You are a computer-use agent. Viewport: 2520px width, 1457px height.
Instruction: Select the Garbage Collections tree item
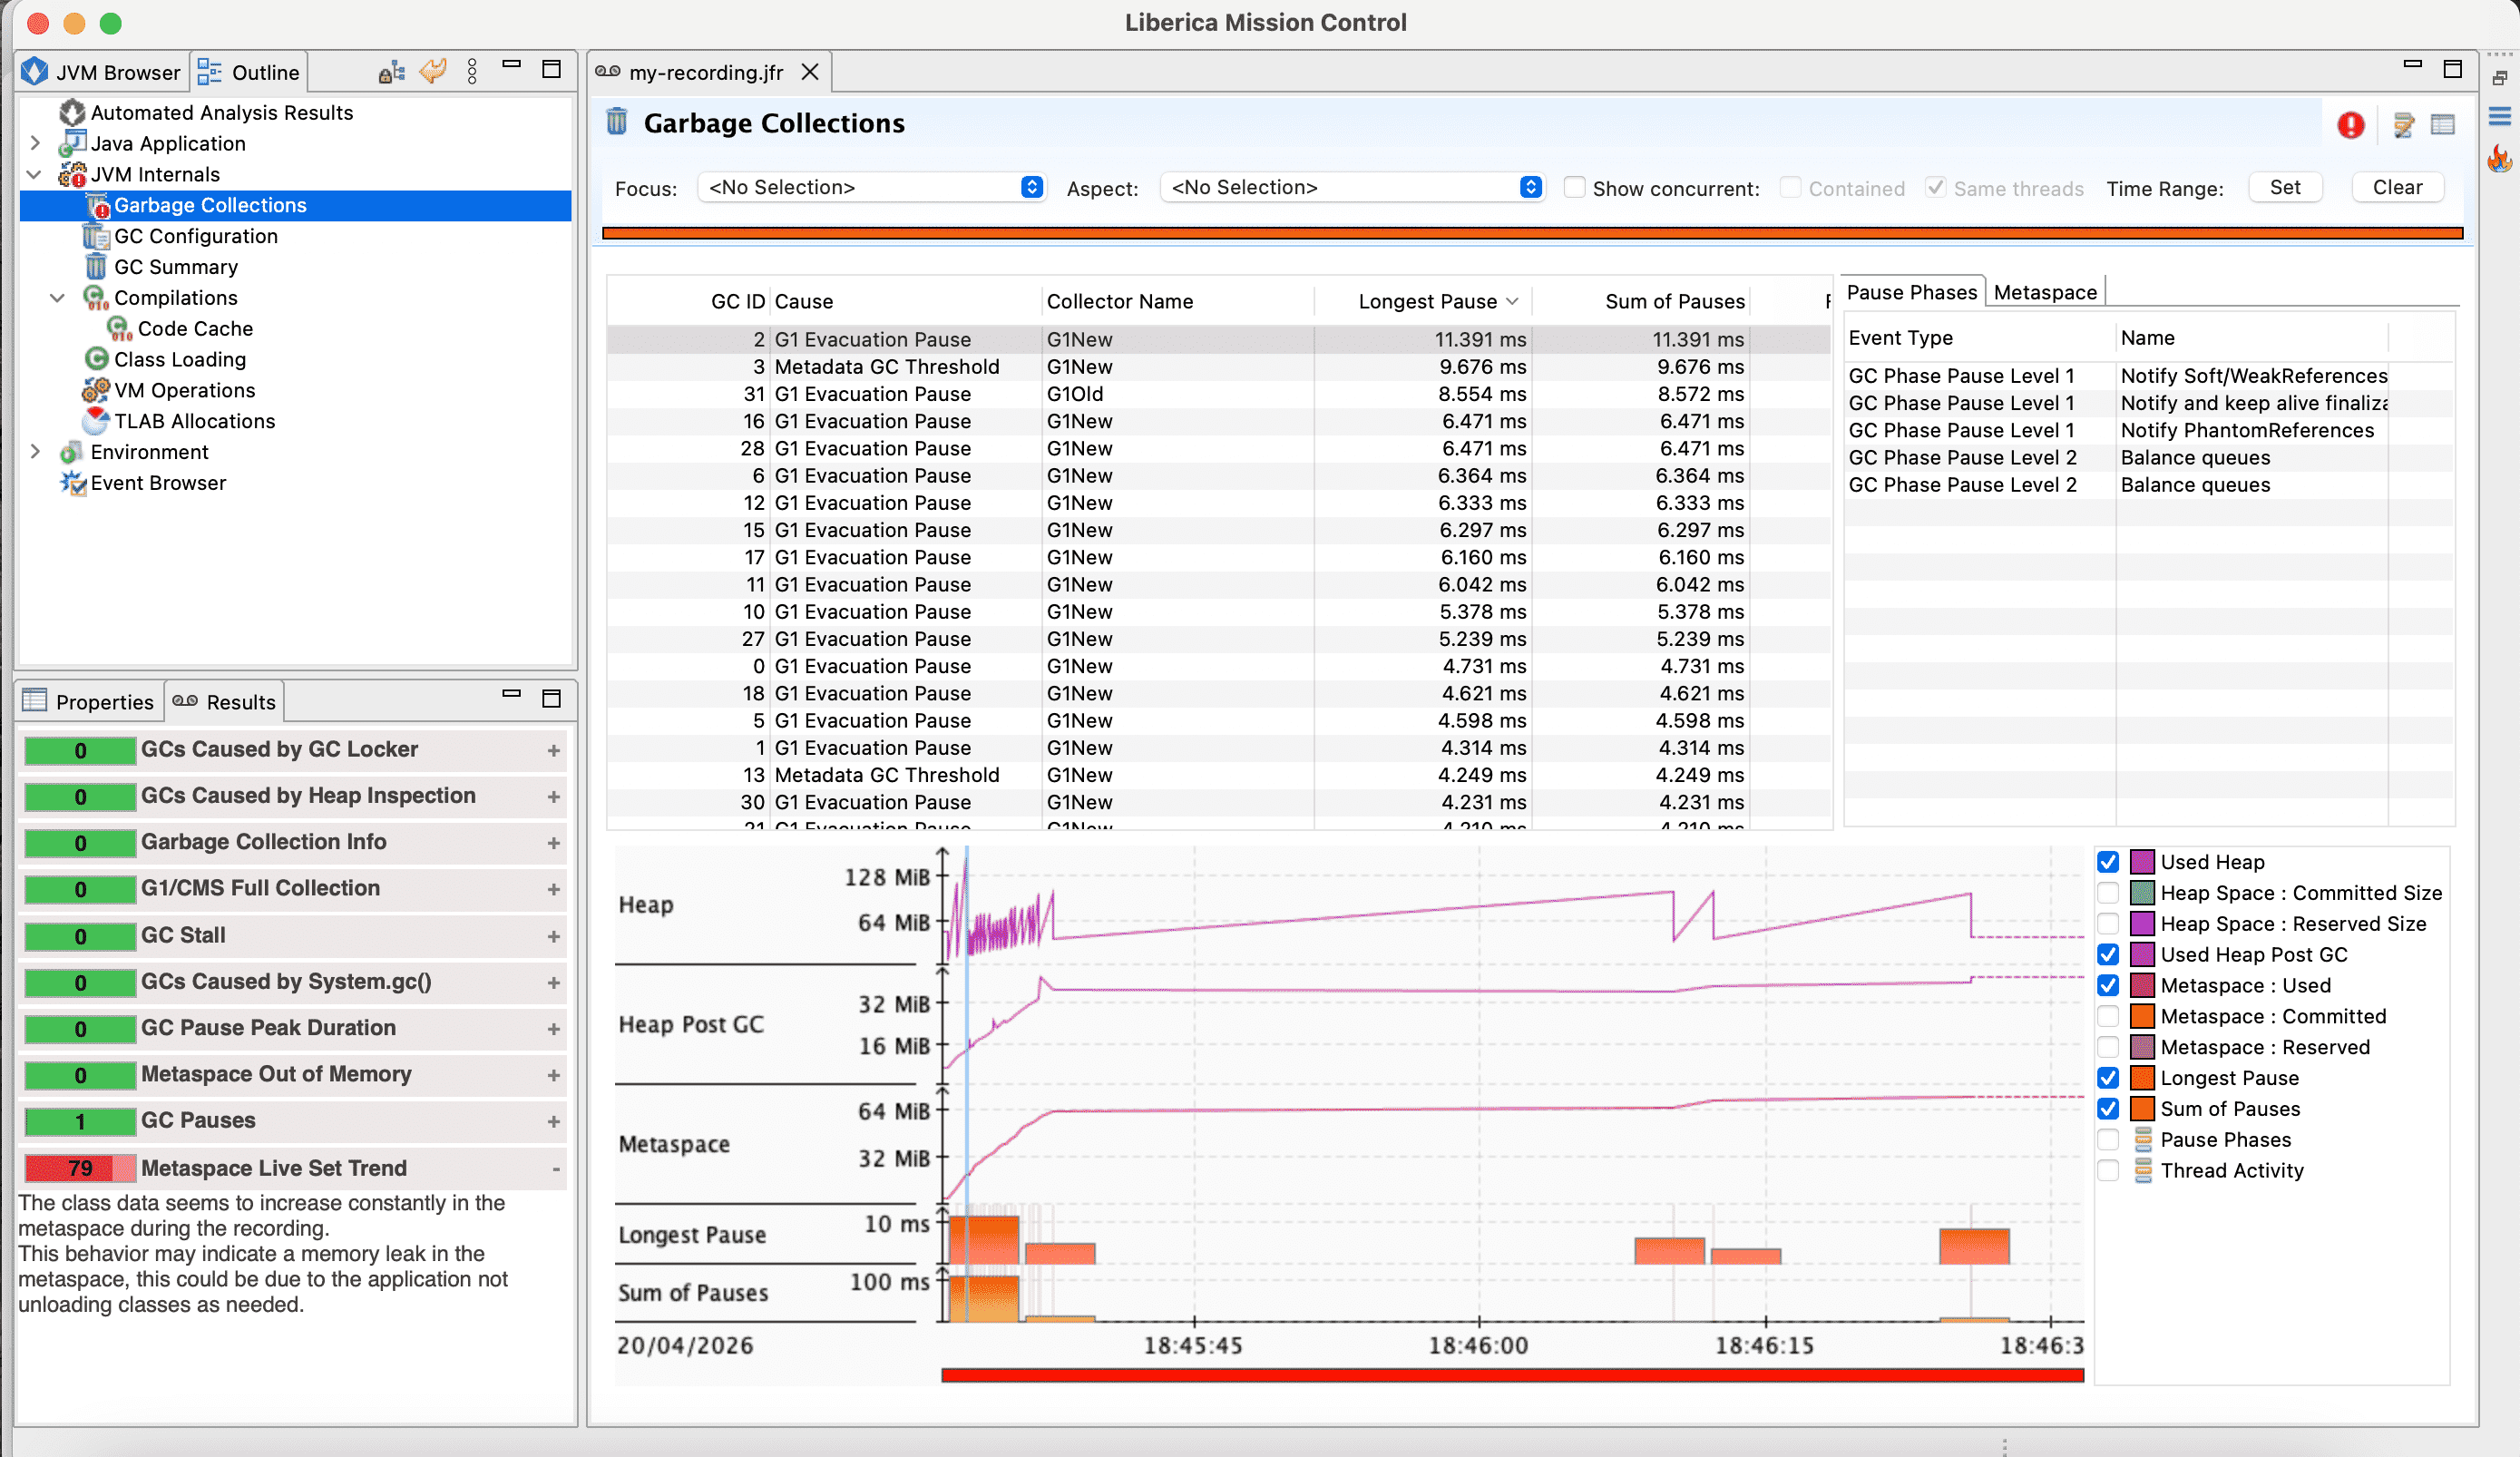(296, 205)
